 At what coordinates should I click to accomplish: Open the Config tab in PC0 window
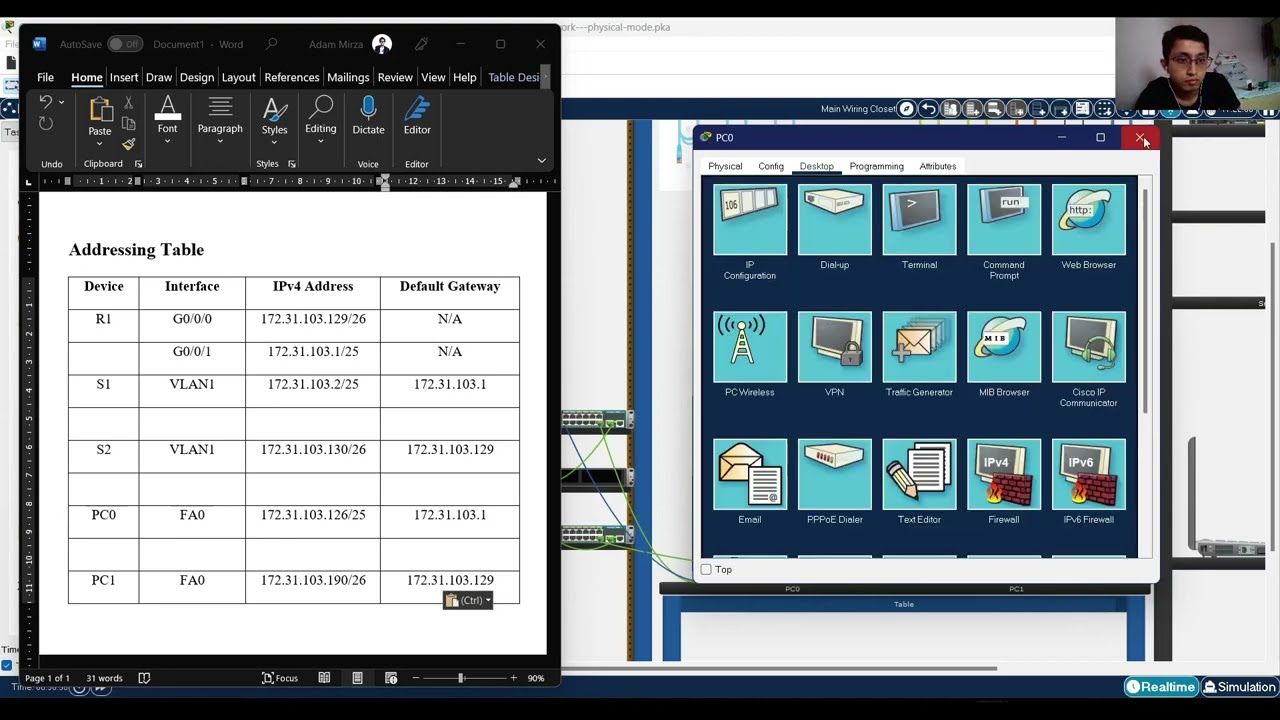[x=770, y=166]
